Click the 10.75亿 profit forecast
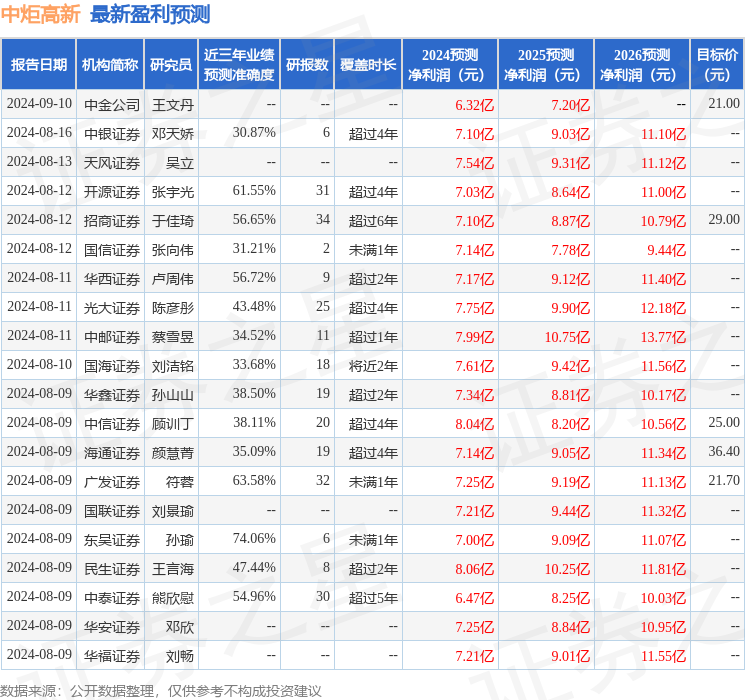745x700 pixels. point(567,337)
